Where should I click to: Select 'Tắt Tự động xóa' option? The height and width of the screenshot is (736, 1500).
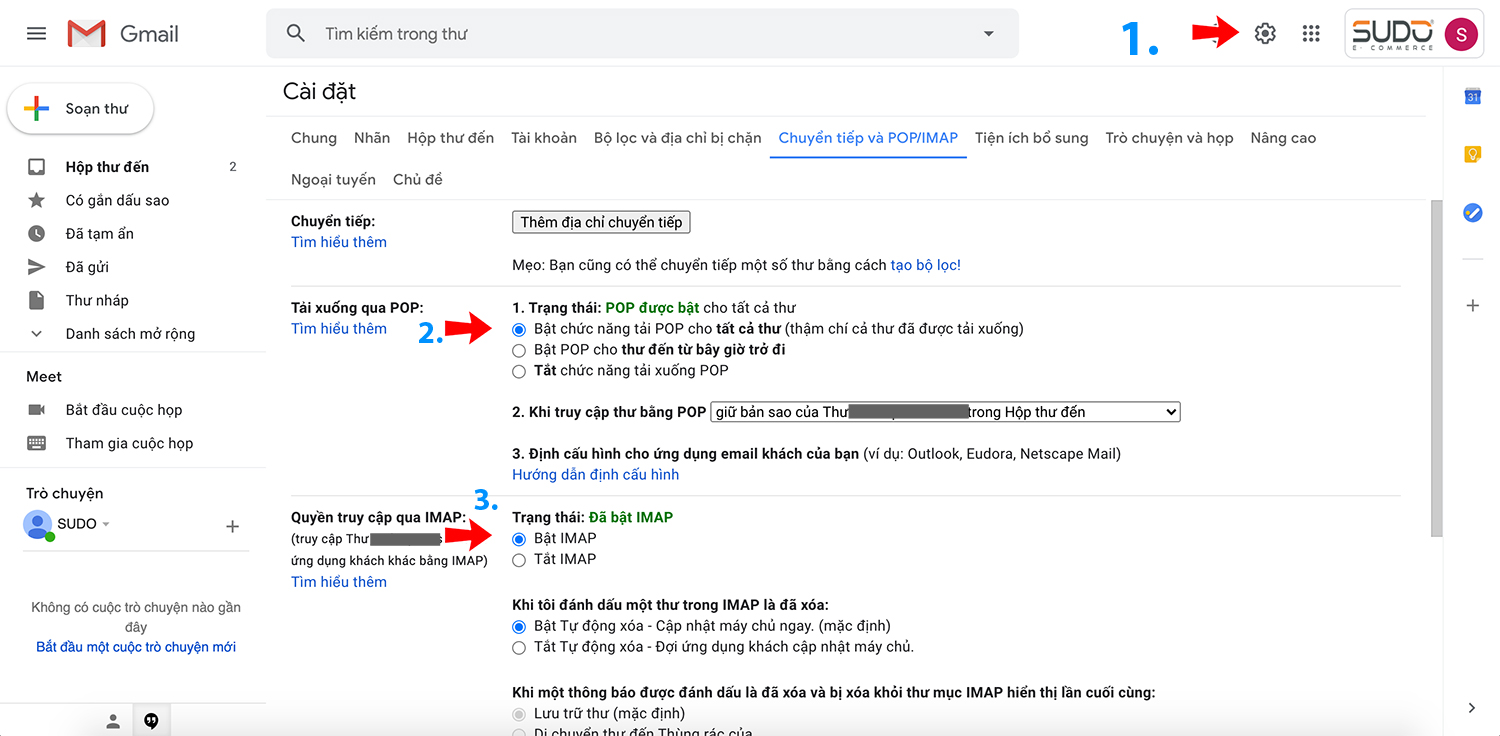click(519, 647)
